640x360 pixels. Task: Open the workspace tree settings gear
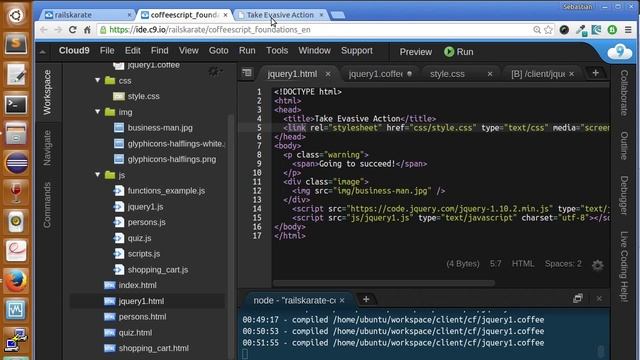point(214,72)
